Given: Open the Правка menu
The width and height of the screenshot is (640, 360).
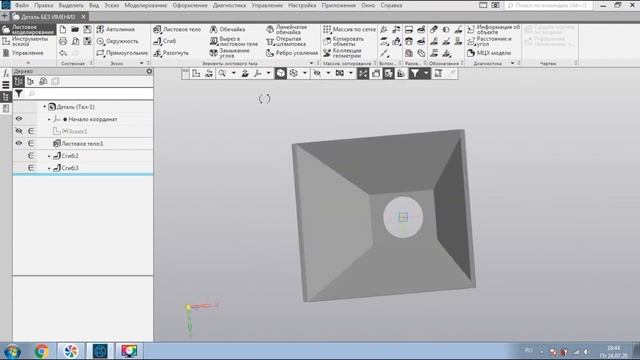Looking at the screenshot, I should 44,5.
